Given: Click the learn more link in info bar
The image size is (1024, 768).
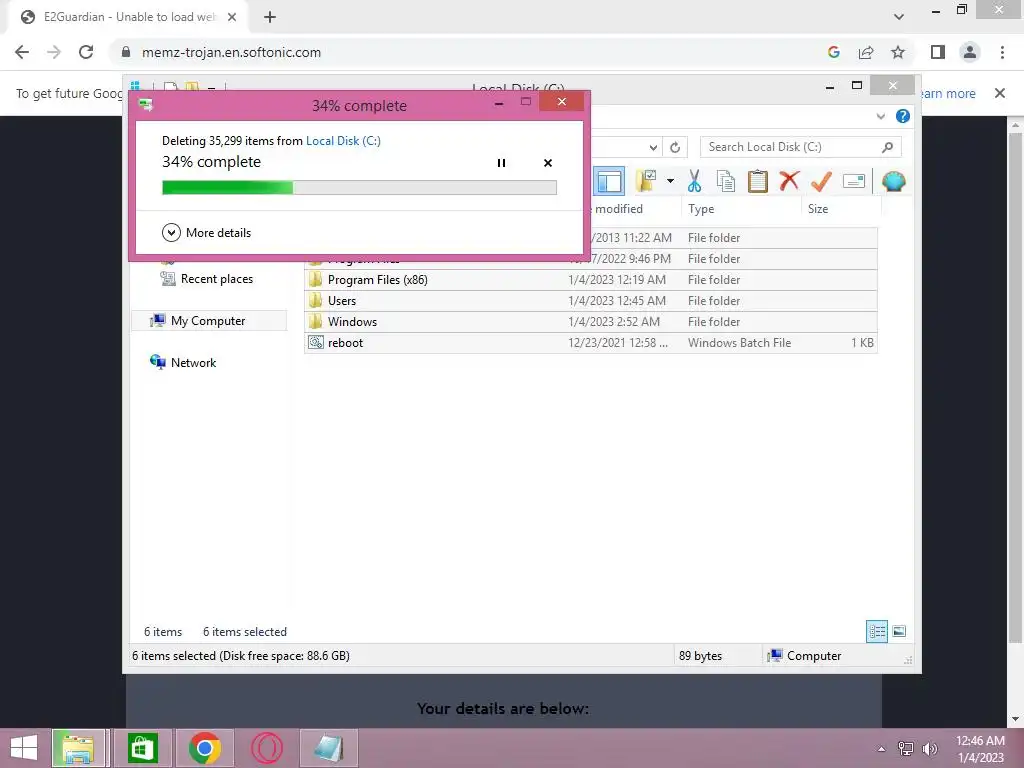Looking at the screenshot, I should coord(947,93).
